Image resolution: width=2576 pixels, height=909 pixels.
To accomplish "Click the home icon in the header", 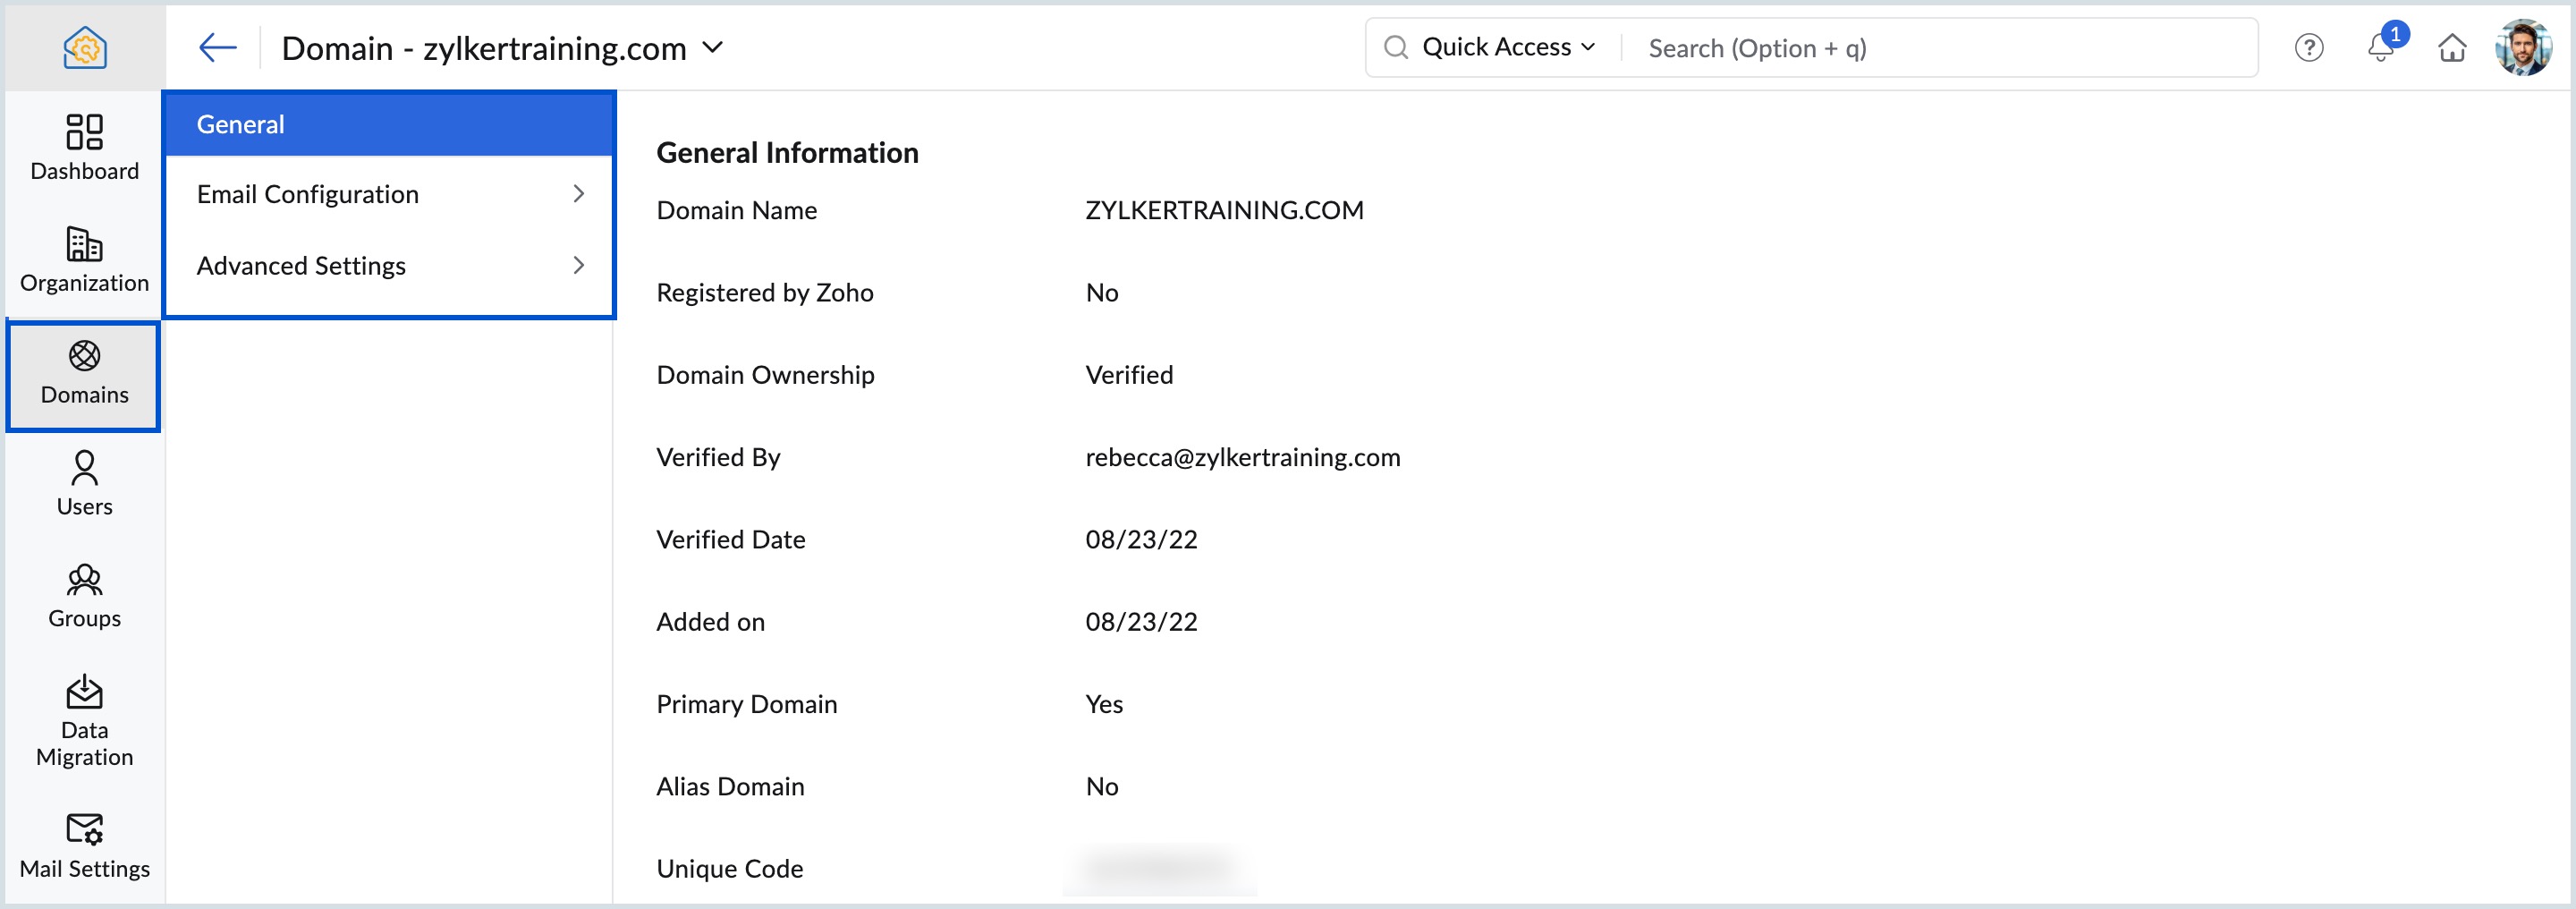I will pyautogui.click(x=2451, y=47).
